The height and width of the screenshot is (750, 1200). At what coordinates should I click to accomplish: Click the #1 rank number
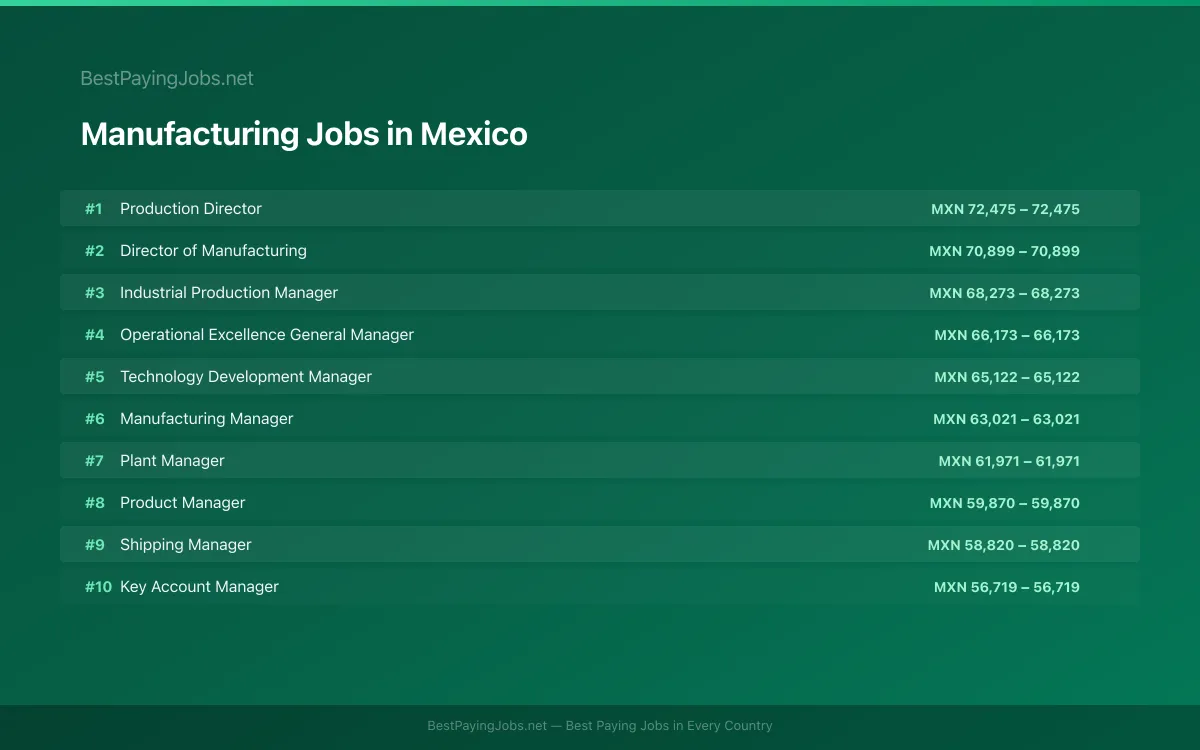(94, 209)
